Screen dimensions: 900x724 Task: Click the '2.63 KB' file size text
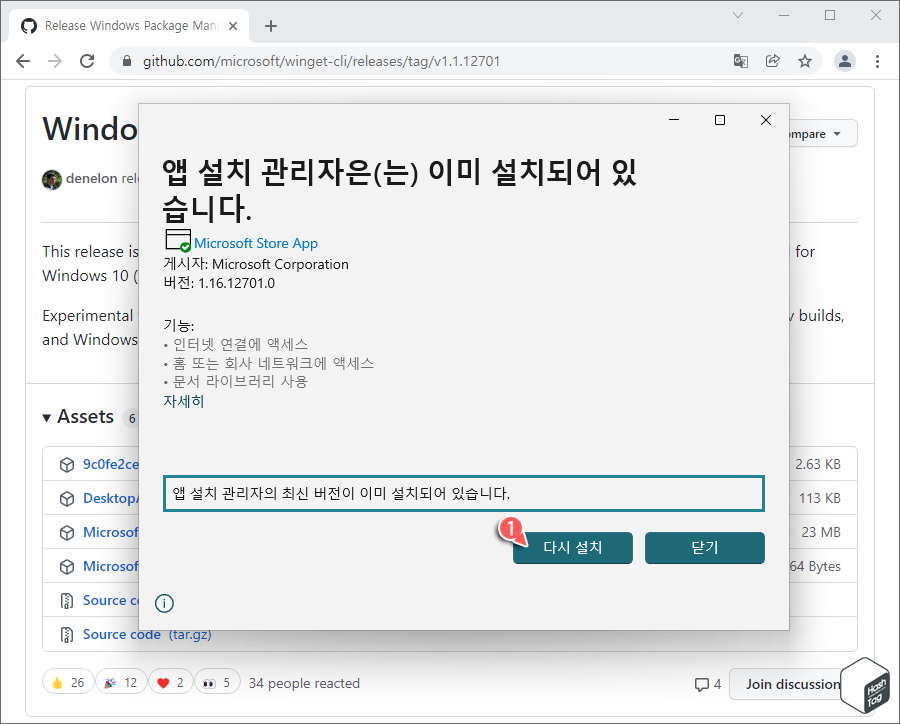pos(817,464)
